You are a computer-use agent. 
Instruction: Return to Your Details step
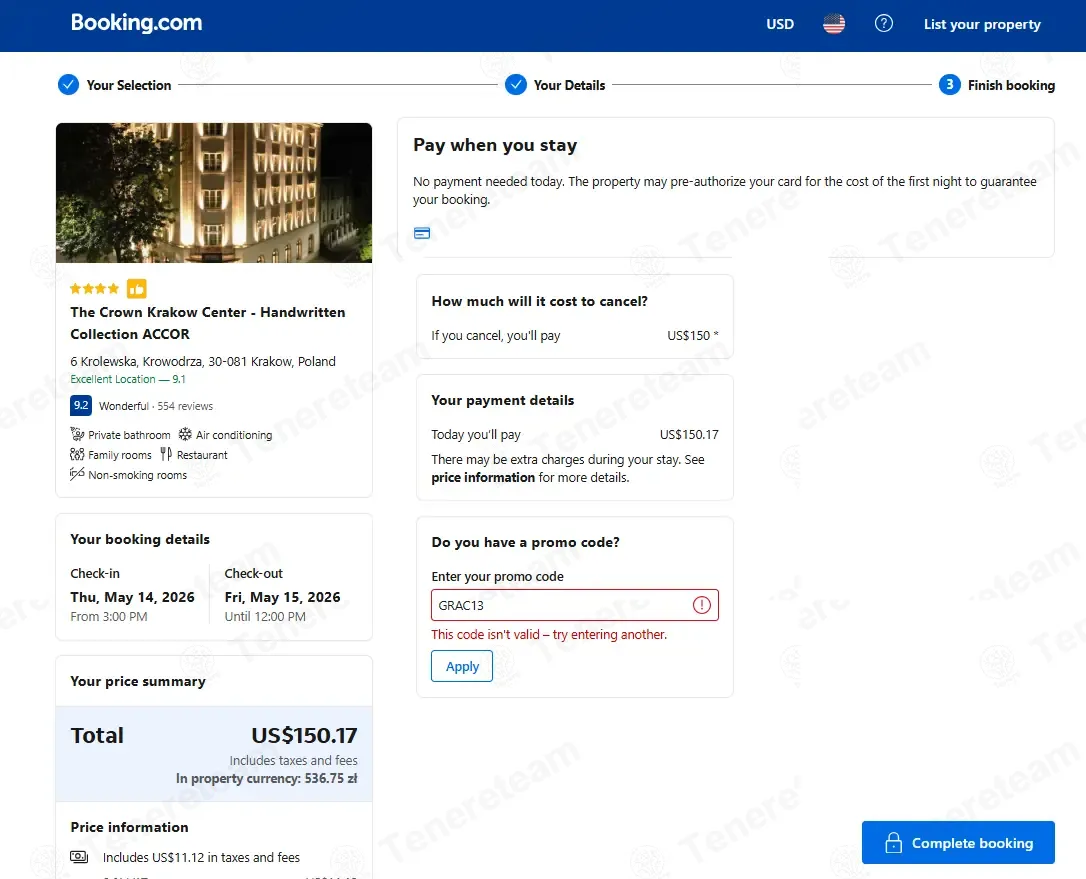pyautogui.click(x=569, y=85)
